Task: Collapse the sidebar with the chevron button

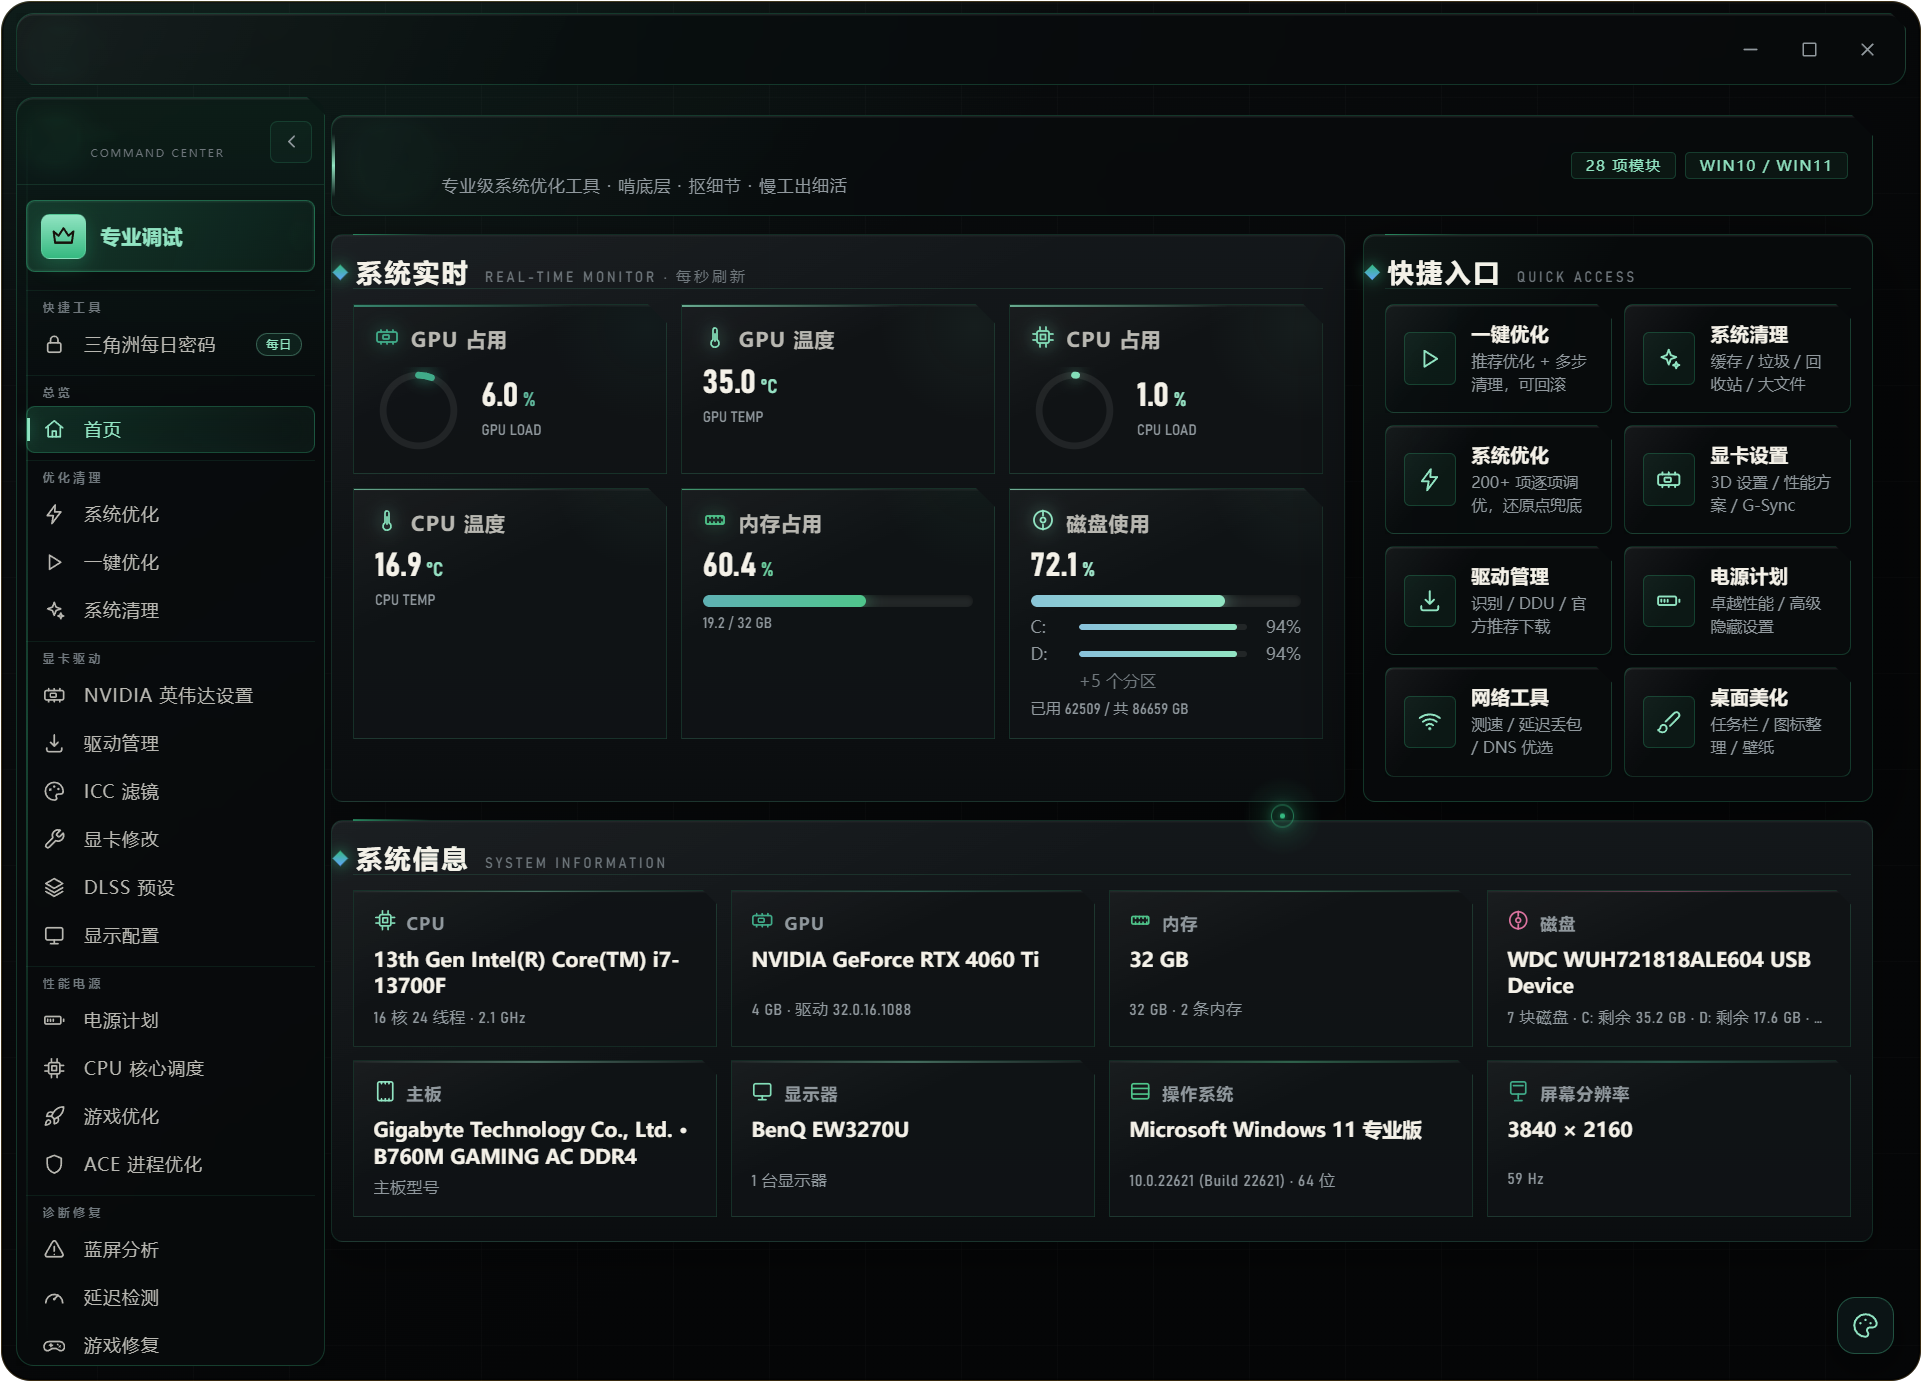Action: tap(291, 142)
